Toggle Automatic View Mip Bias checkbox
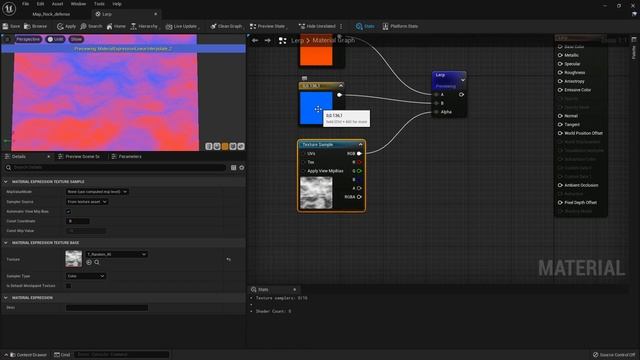 (68, 212)
